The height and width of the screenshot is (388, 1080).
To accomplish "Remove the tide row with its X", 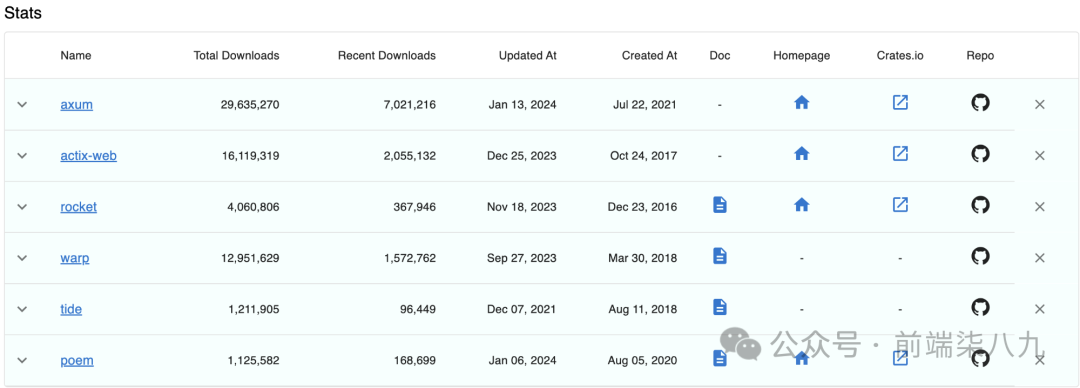I will (1040, 309).
